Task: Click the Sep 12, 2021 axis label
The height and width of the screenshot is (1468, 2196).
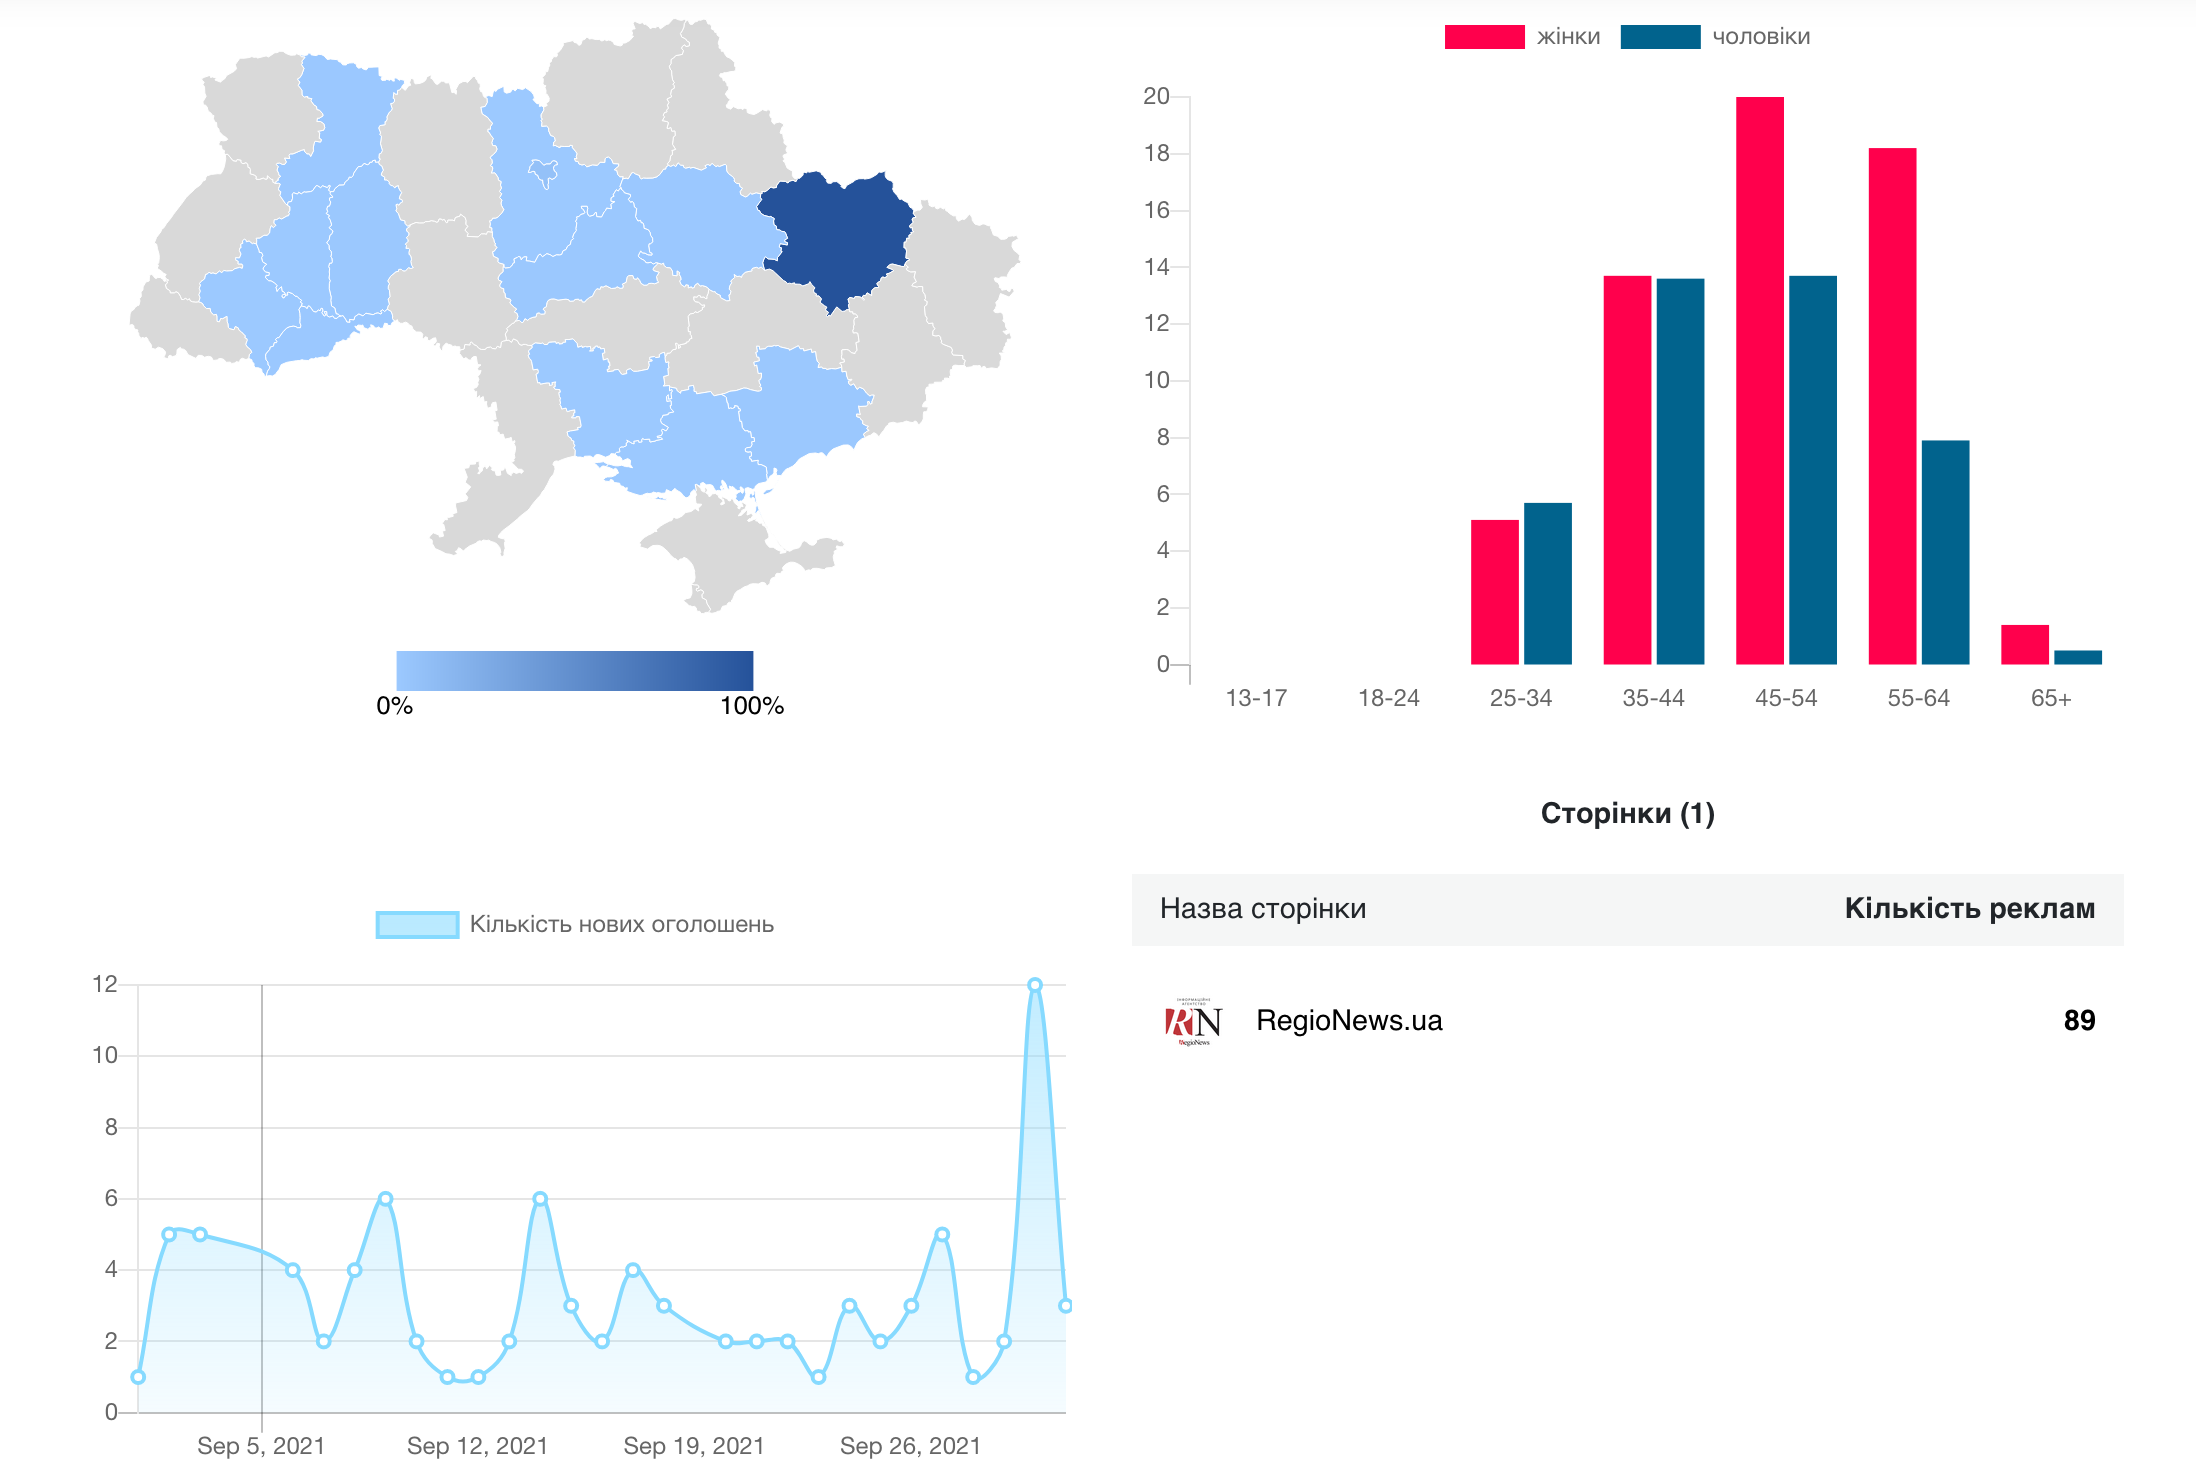Action: pos(477,1446)
